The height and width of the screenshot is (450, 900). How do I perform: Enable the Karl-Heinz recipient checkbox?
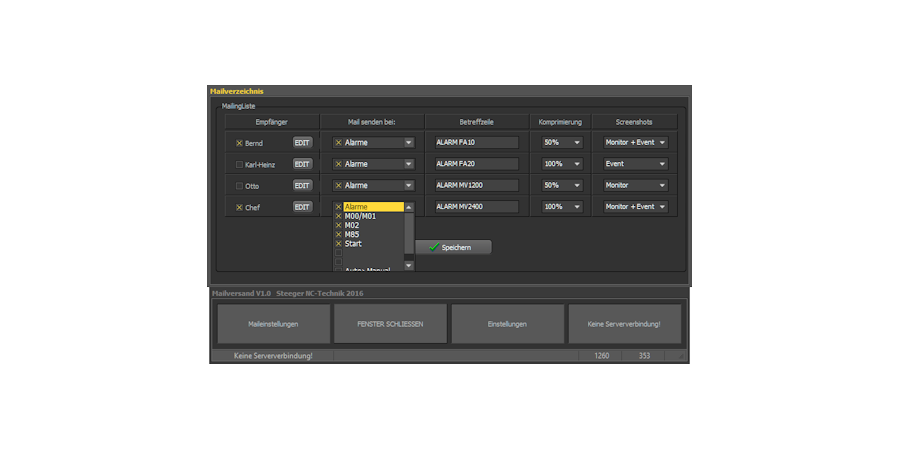239,165
